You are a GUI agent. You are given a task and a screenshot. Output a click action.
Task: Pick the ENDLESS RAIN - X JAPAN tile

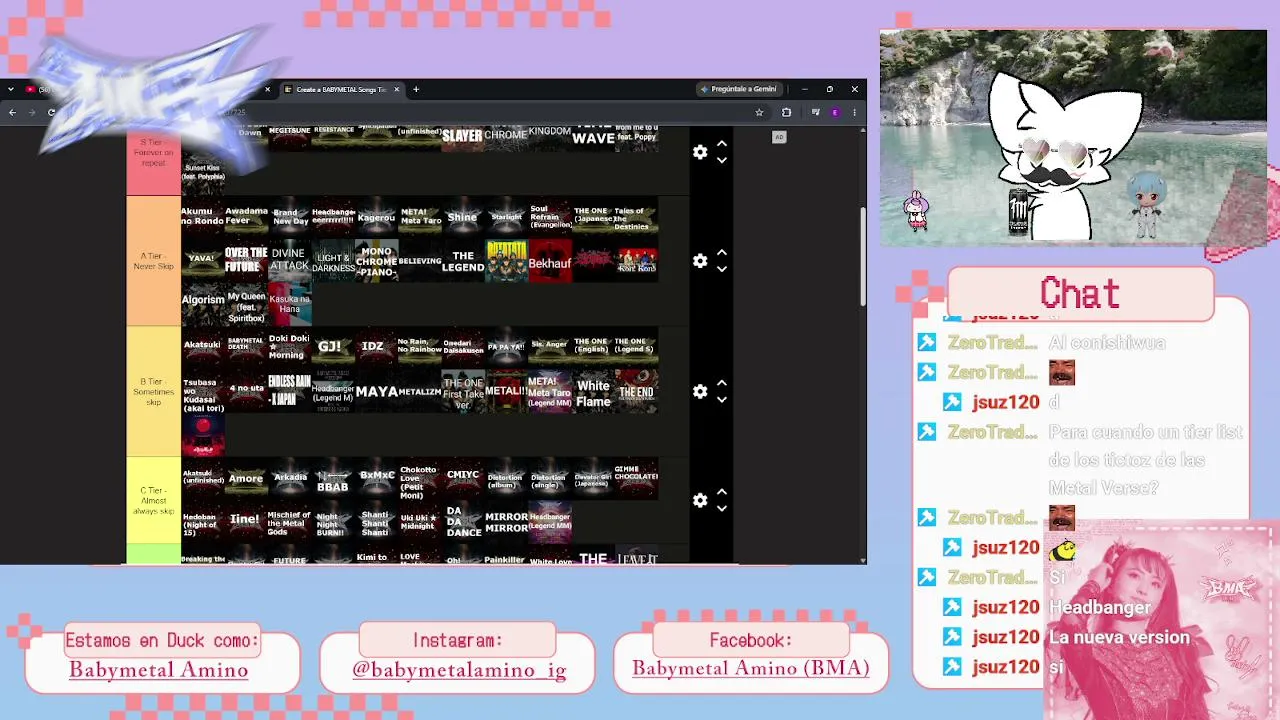click(290, 391)
